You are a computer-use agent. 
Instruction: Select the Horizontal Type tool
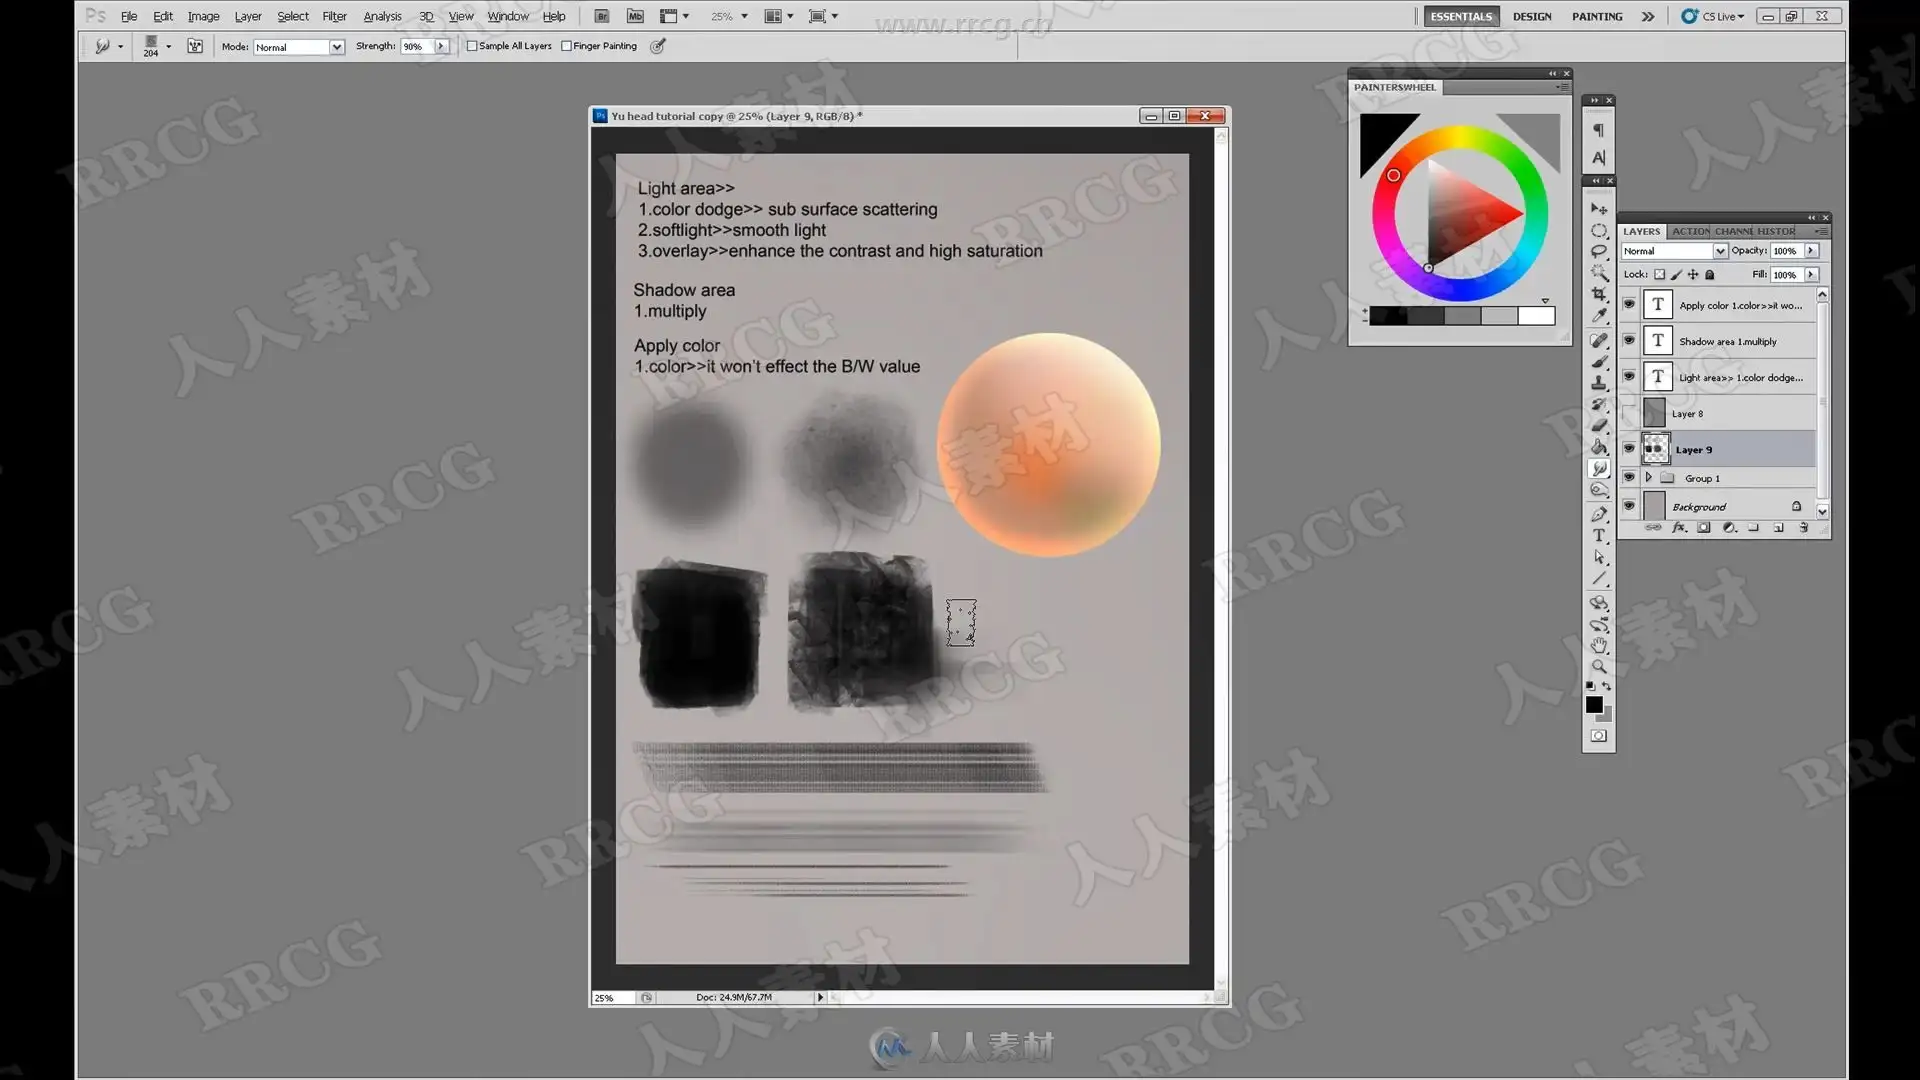click(x=1599, y=536)
